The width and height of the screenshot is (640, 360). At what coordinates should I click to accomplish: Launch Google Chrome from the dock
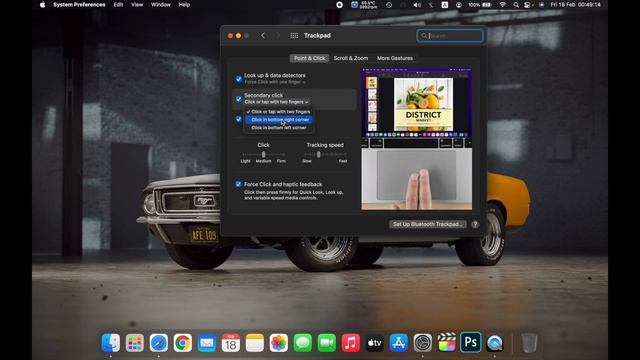[182, 343]
